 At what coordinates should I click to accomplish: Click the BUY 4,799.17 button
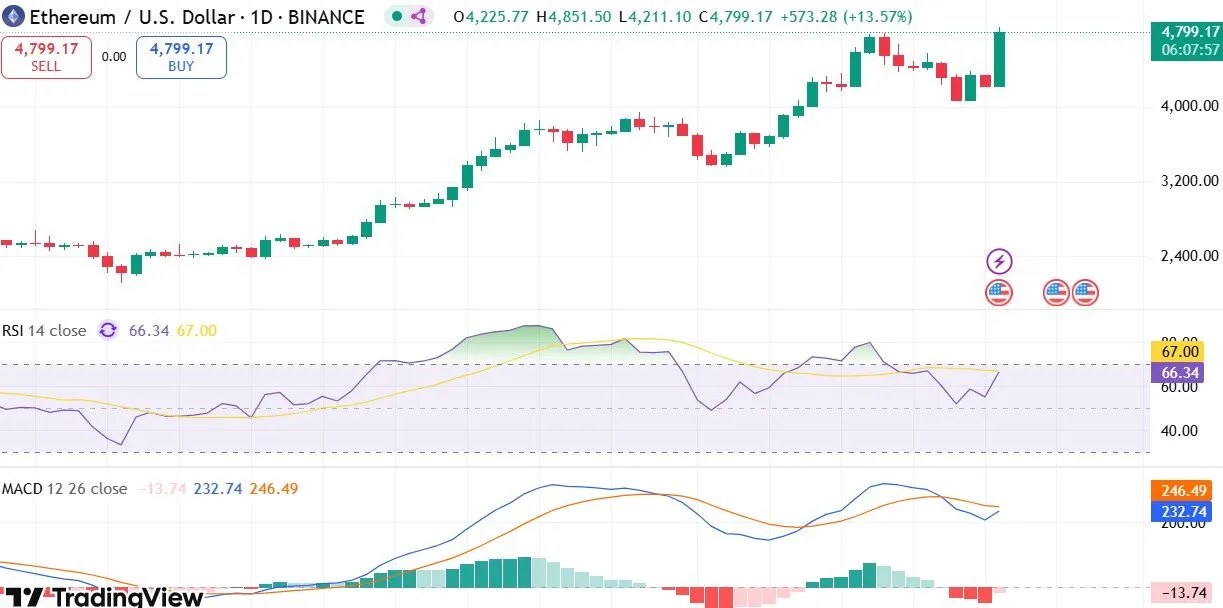pyautogui.click(x=181, y=57)
